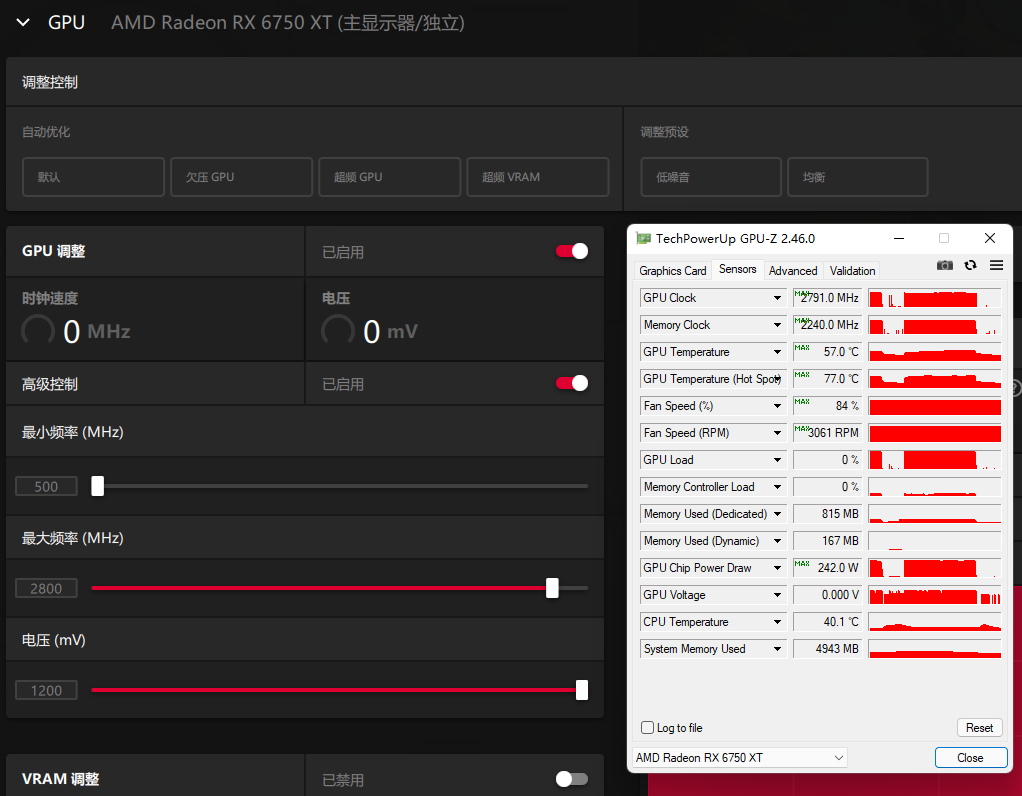Image resolution: width=1022 pixels, height=796 pixels.
Task: Switch to the Advanced tab
Action: 793,271
